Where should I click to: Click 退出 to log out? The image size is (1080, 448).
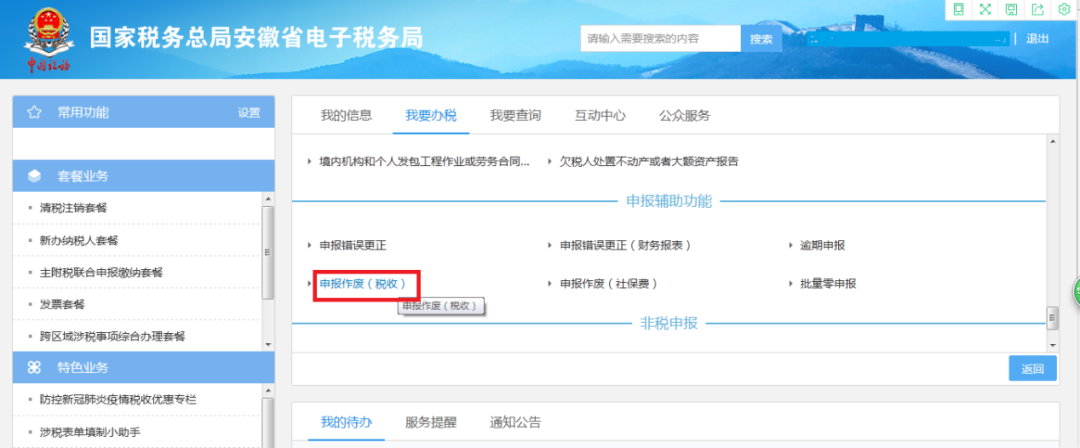[x=1037, y=39]
